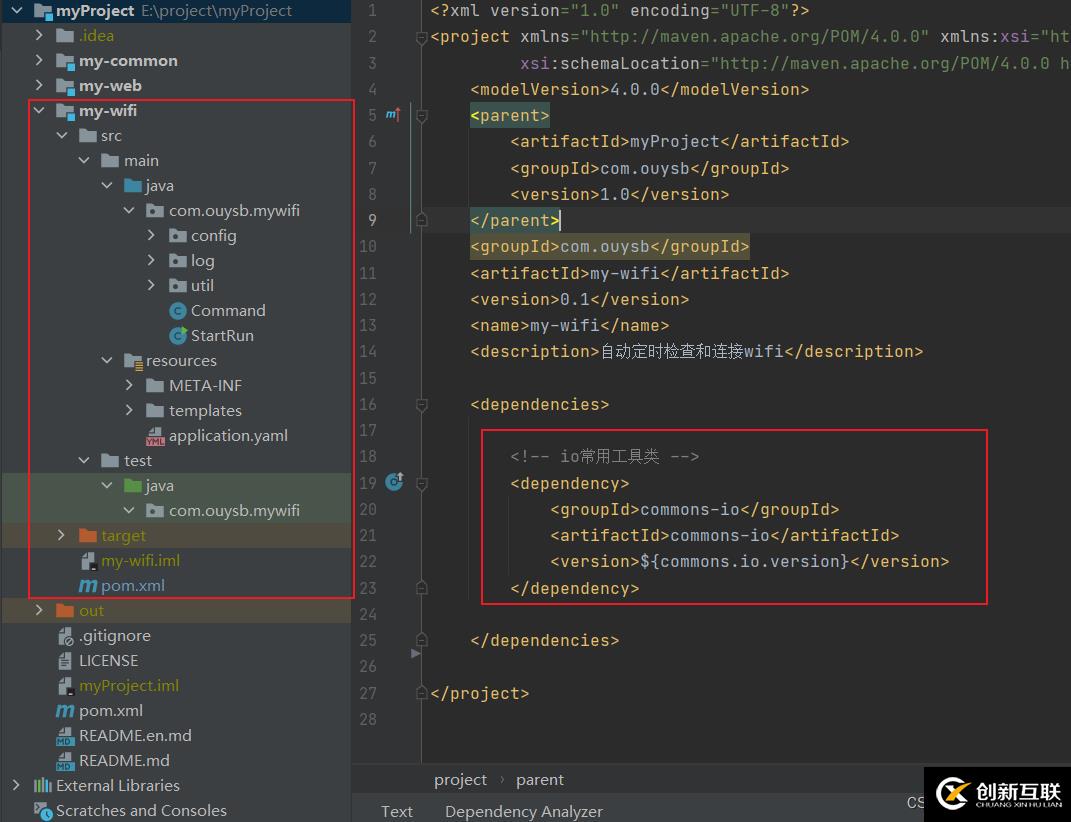Screen dimensions: 1071x822
Task: Click the README.en.md markdown icon
Action: (x=66, y=736)
